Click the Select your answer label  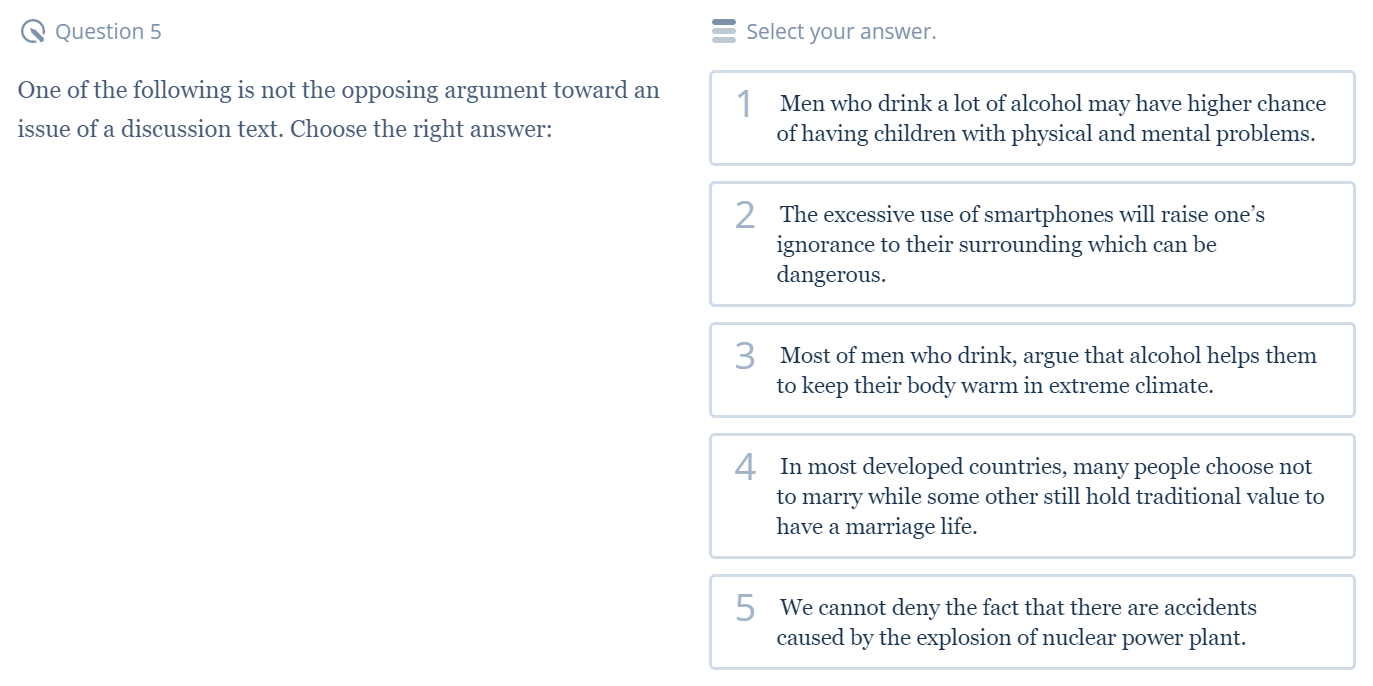point(841,31)
